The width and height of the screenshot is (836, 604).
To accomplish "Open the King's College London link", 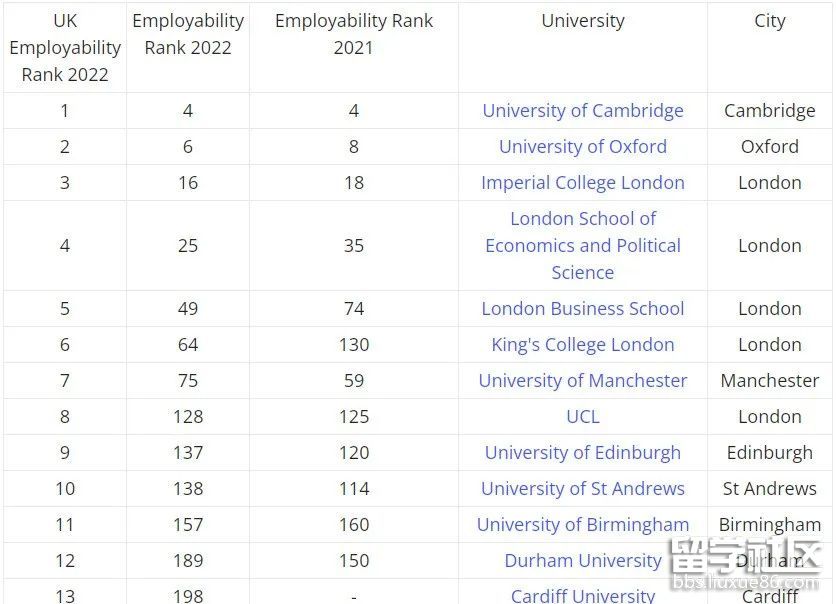I will point(583,344).
